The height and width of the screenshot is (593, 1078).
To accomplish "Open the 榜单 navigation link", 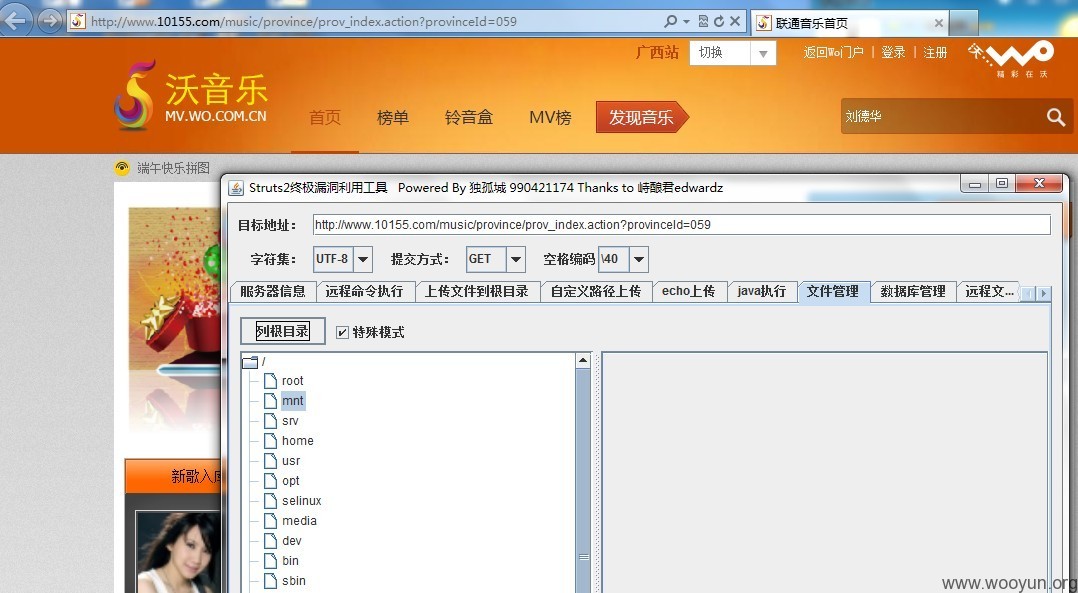I will pos(393,118).
